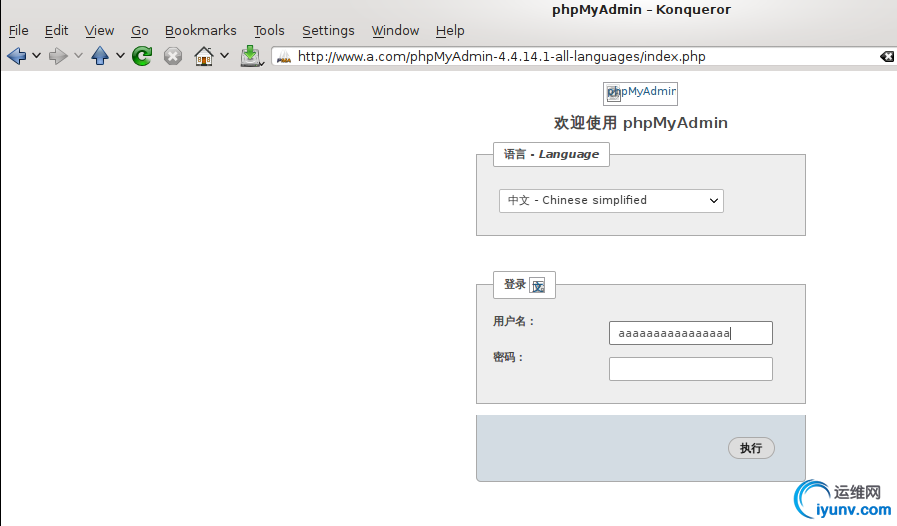Image resolution: width=897 pixels, height=526 pixels.
Task: Click the 密码 password input field
Action: point(690,369)
